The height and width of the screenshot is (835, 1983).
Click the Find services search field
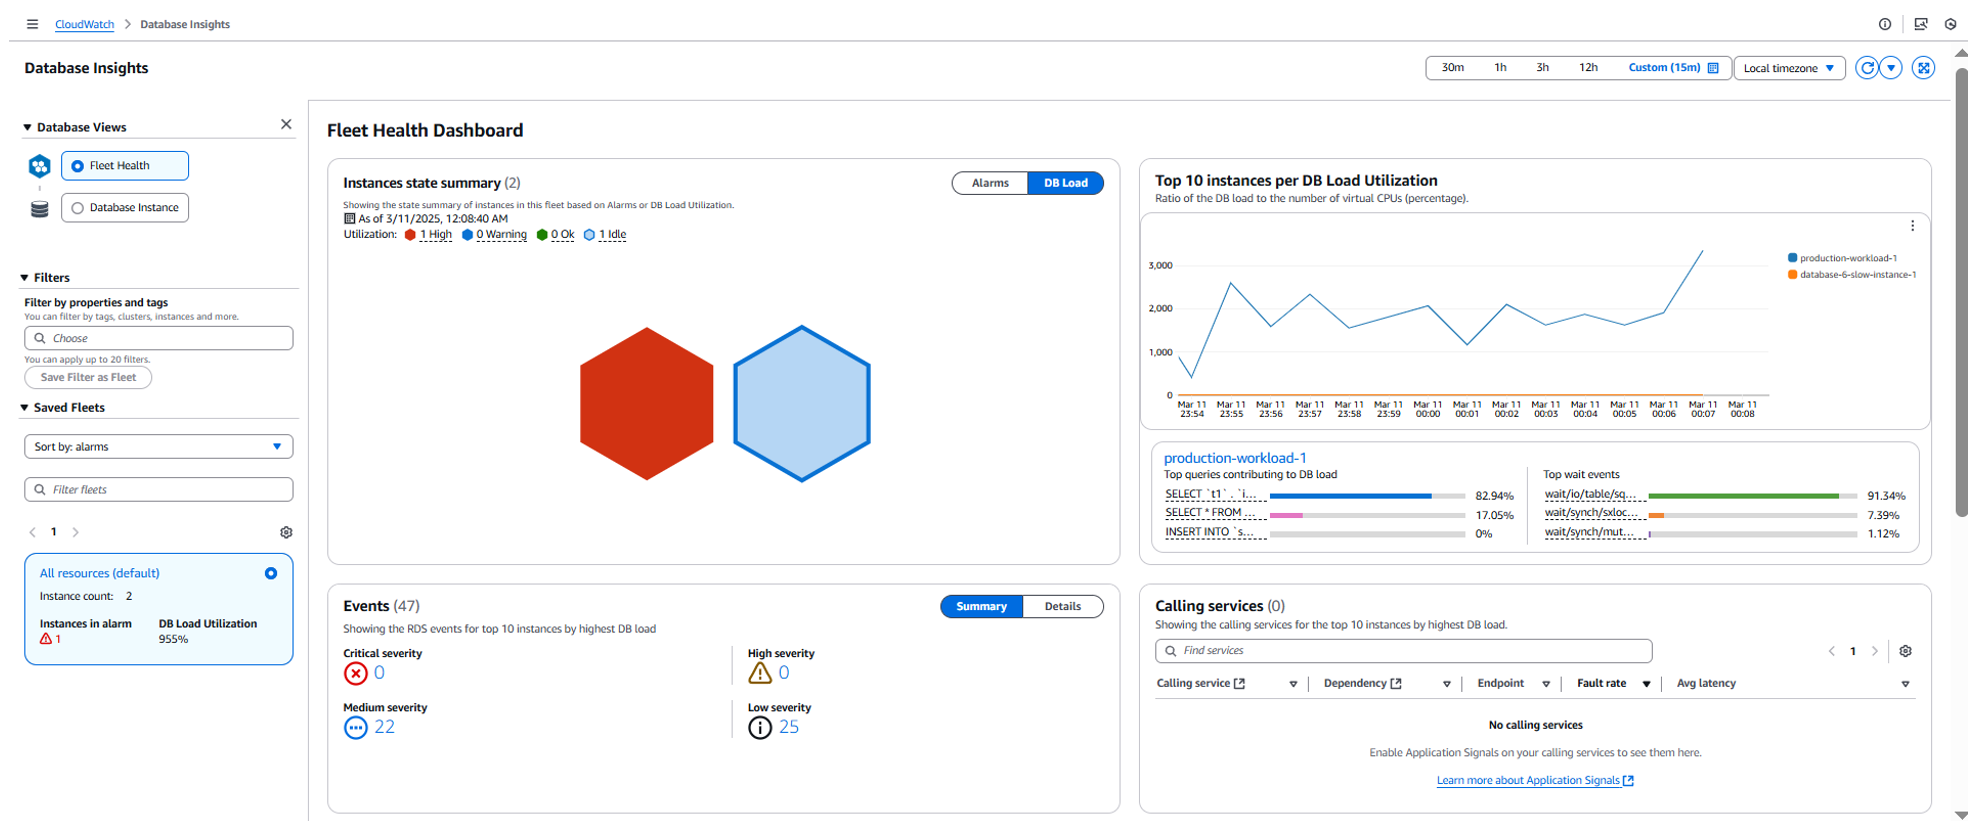tap(1403, 651)
